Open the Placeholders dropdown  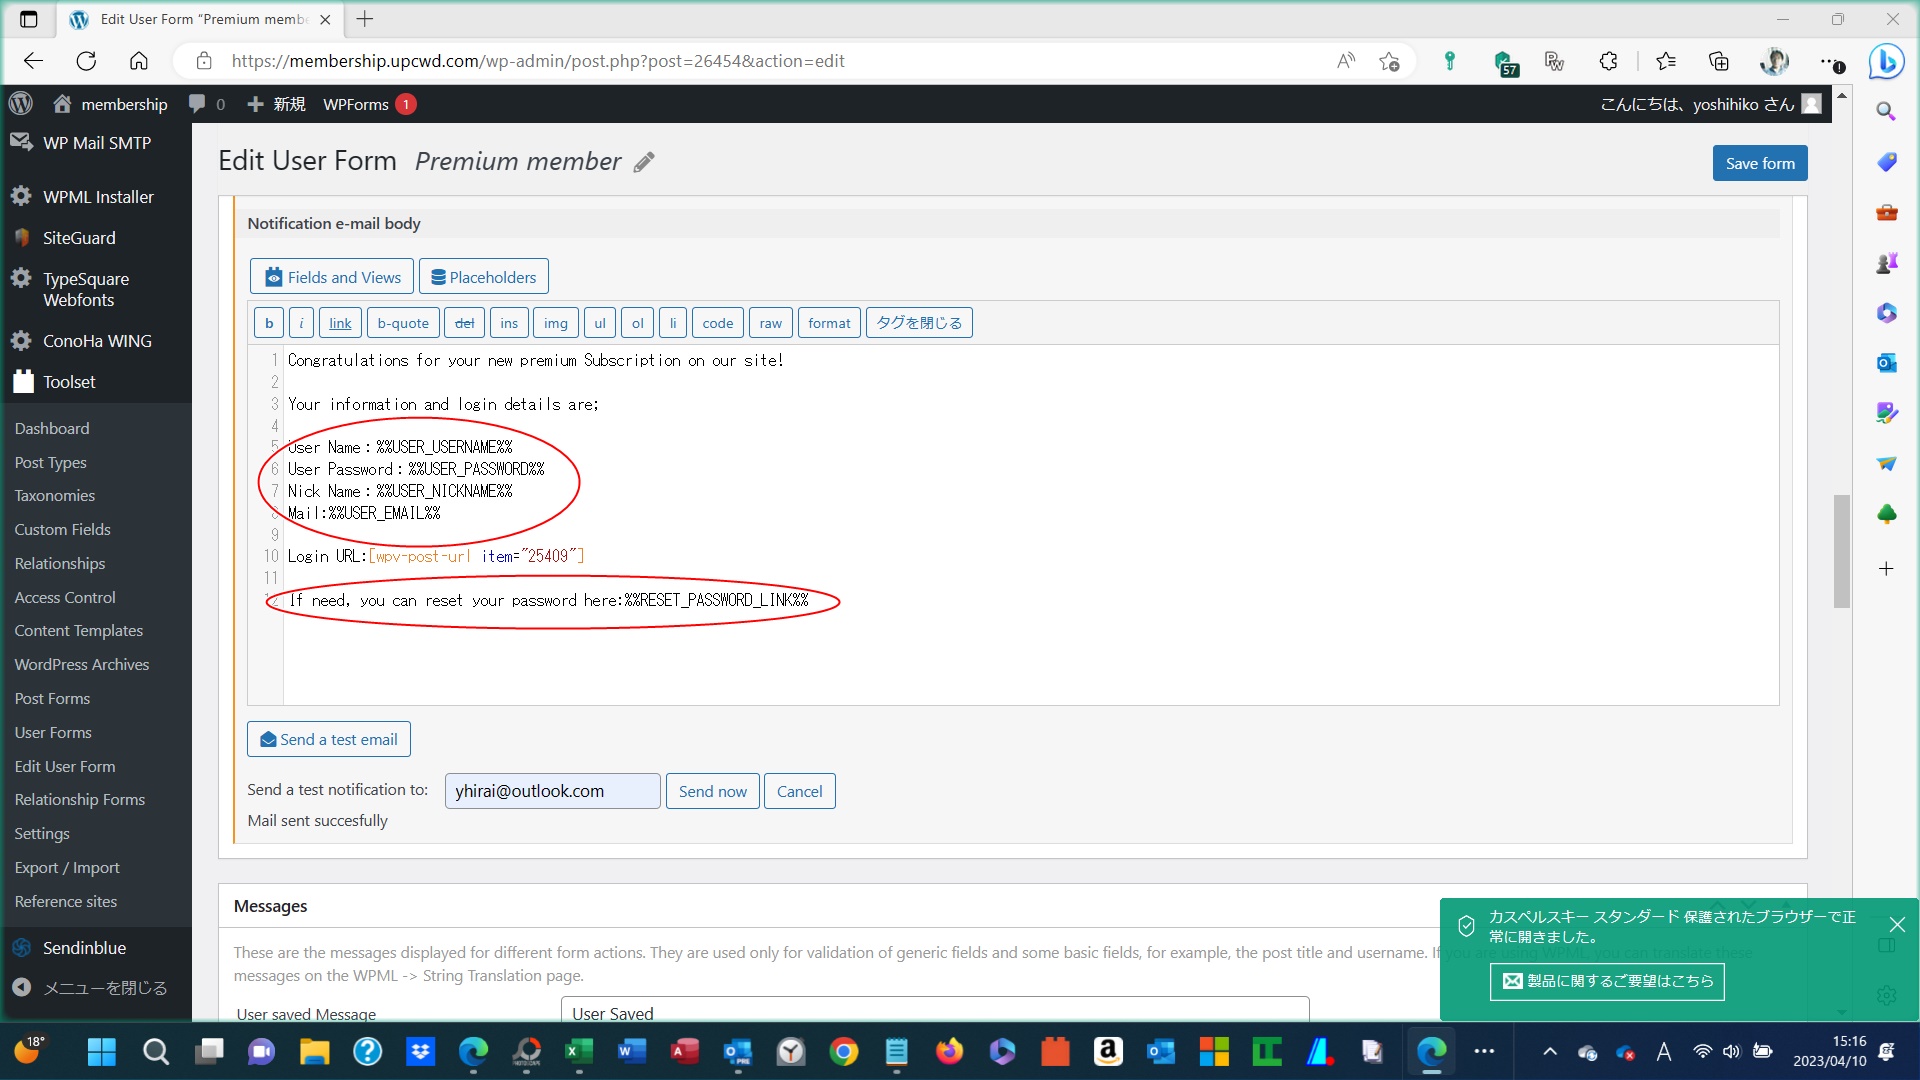pyautogui.click(x=483, y=277)
